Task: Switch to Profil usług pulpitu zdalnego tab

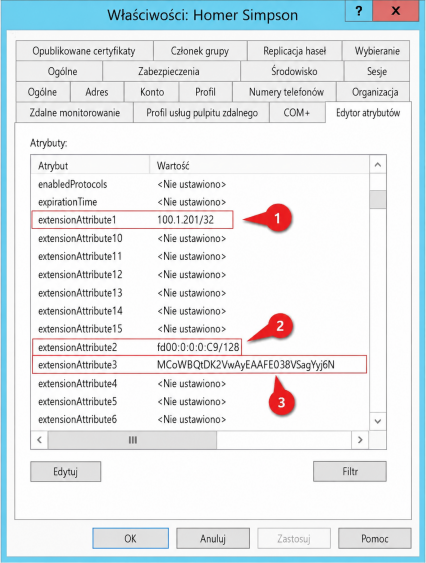Action: pyautogui.click(x=202, y=113)
